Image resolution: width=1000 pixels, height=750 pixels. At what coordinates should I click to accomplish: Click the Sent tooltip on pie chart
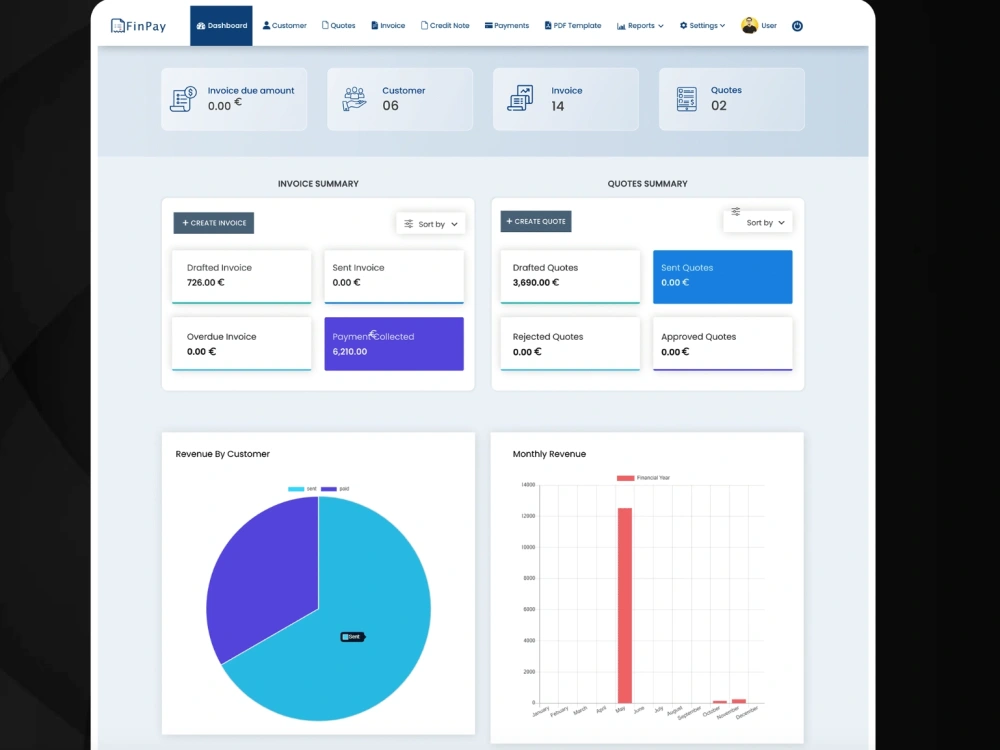pos(352,636)
